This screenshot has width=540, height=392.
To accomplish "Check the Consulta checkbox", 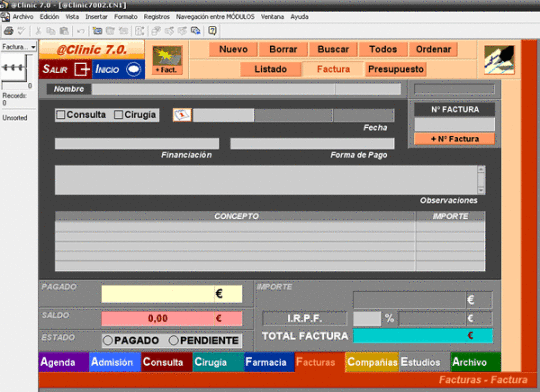I will (x=61, y=115).
